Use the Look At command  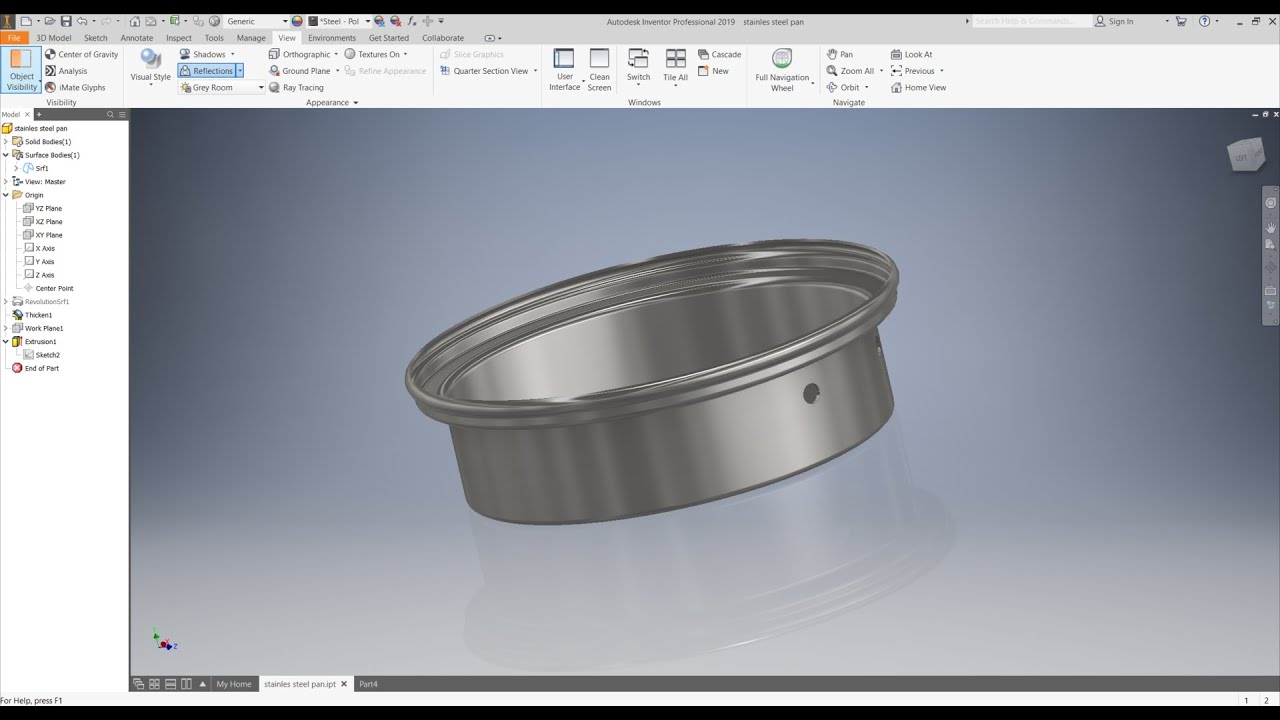[x=911, y=54]
